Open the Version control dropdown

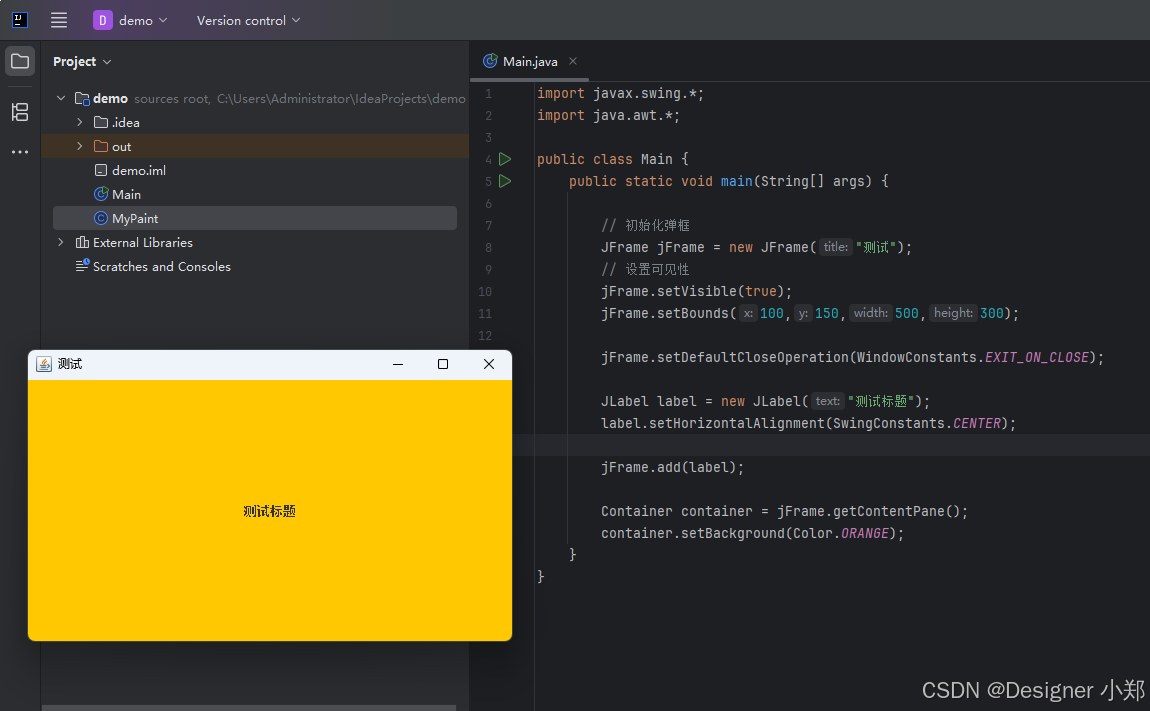click(248, 21)
